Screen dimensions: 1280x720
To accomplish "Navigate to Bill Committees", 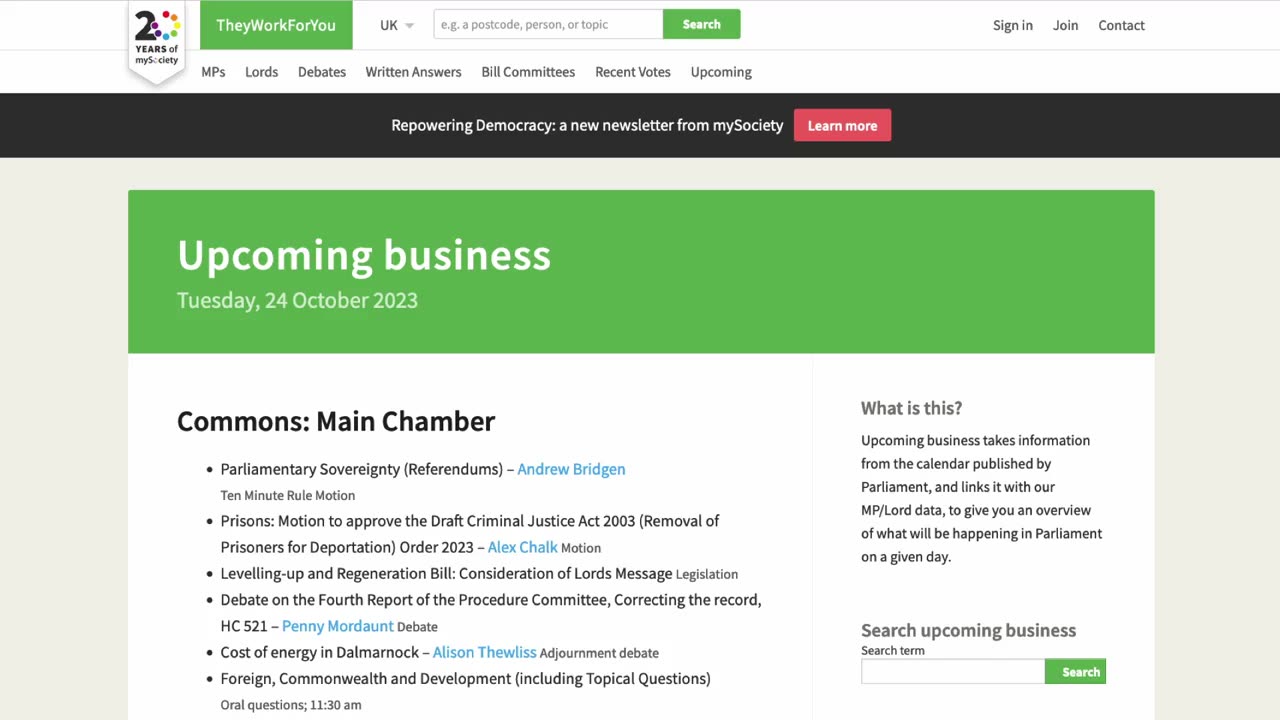I will pos(528,72).
